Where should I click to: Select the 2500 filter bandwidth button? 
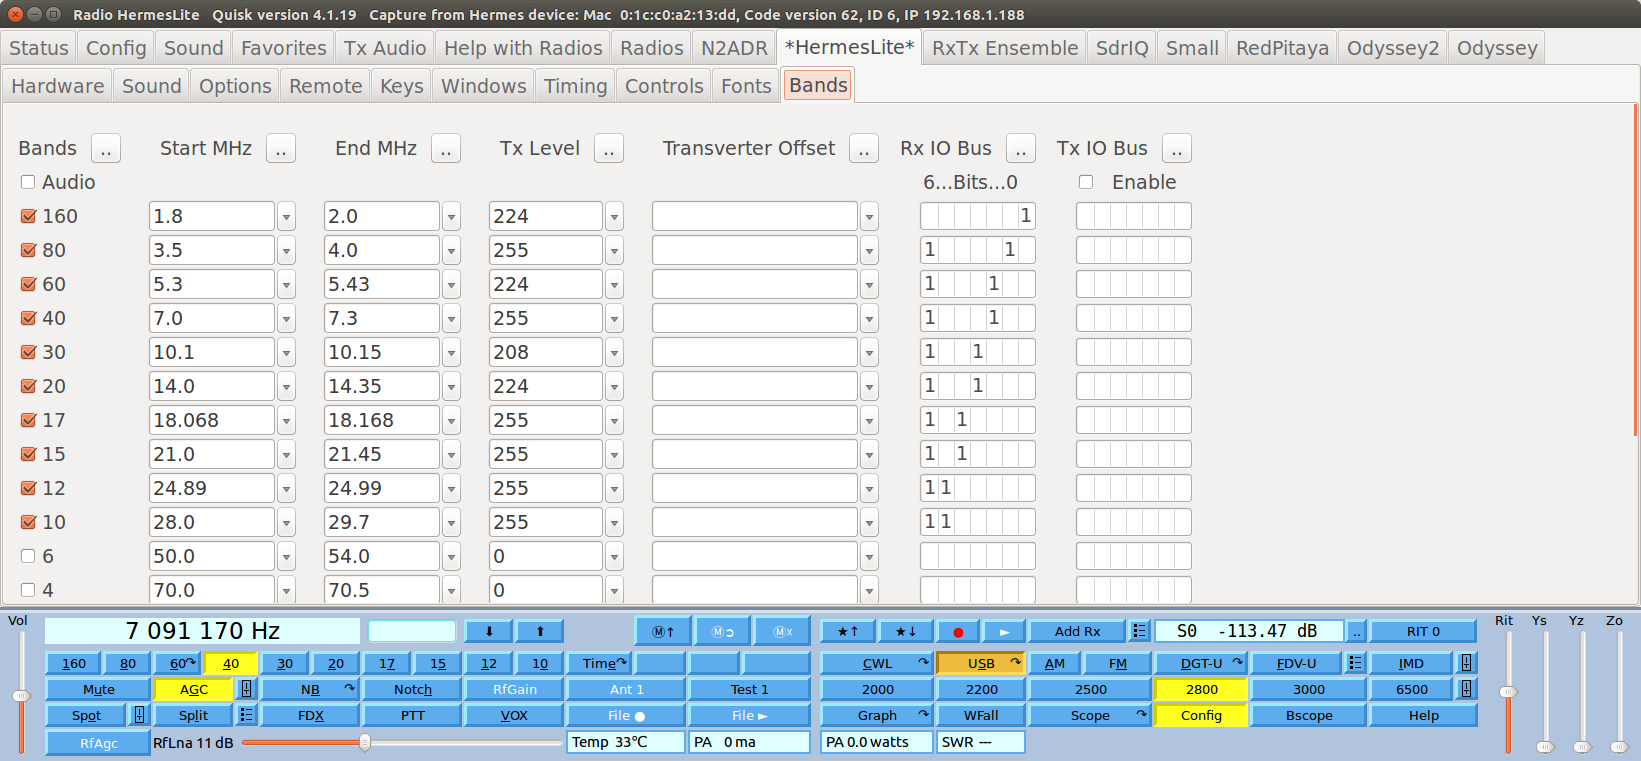pos(1090,689)
